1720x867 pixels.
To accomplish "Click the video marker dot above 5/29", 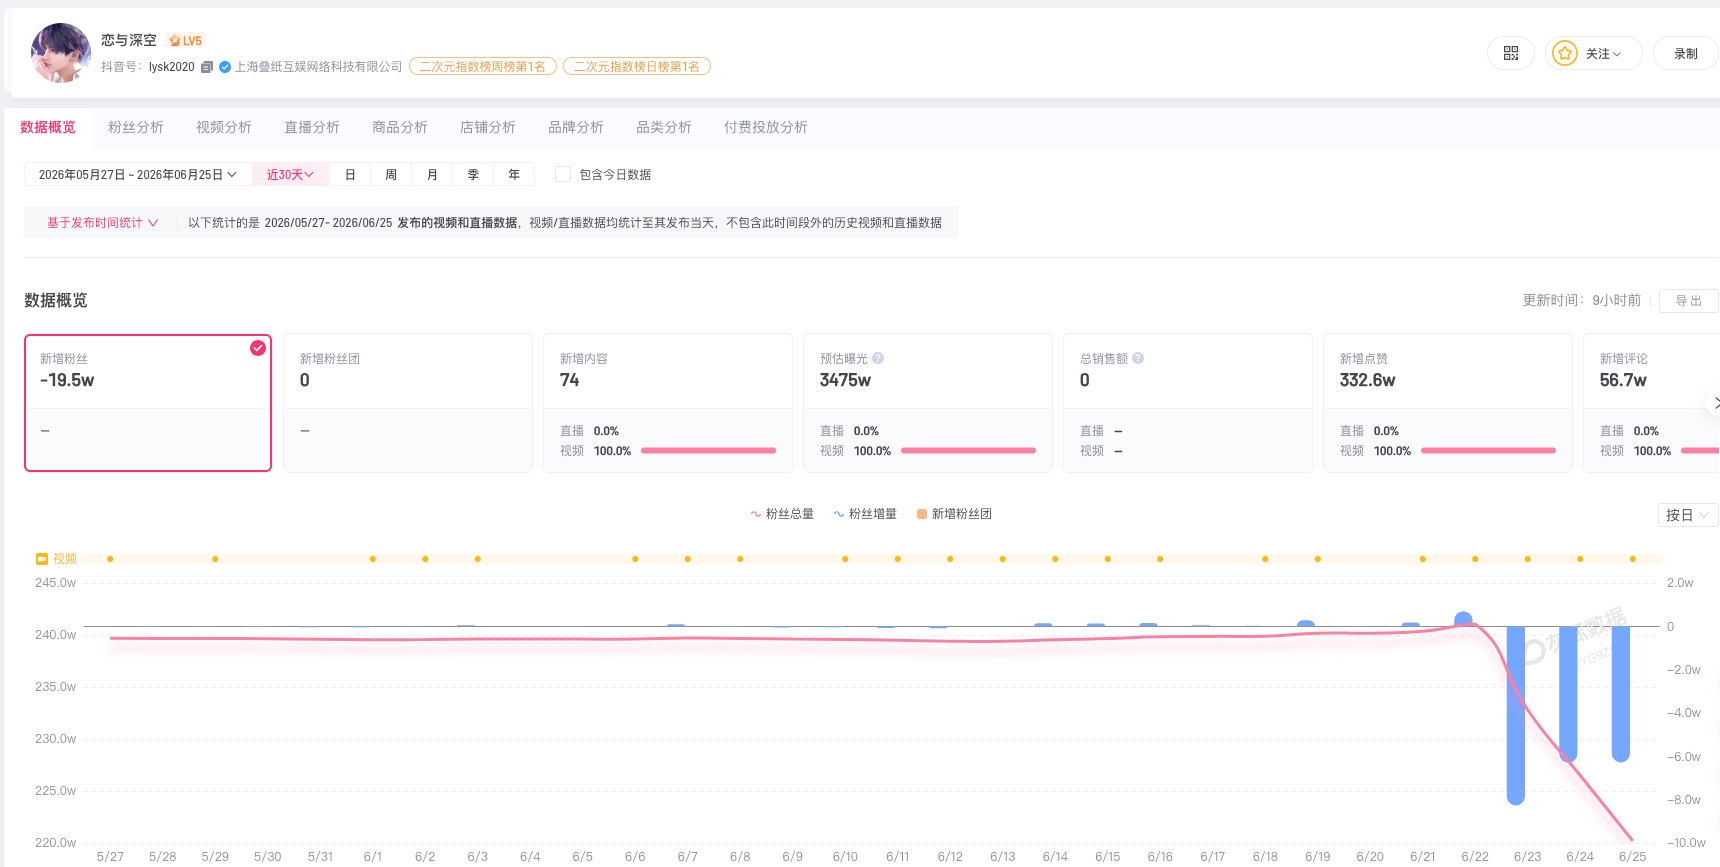I will tap(215, 559).
